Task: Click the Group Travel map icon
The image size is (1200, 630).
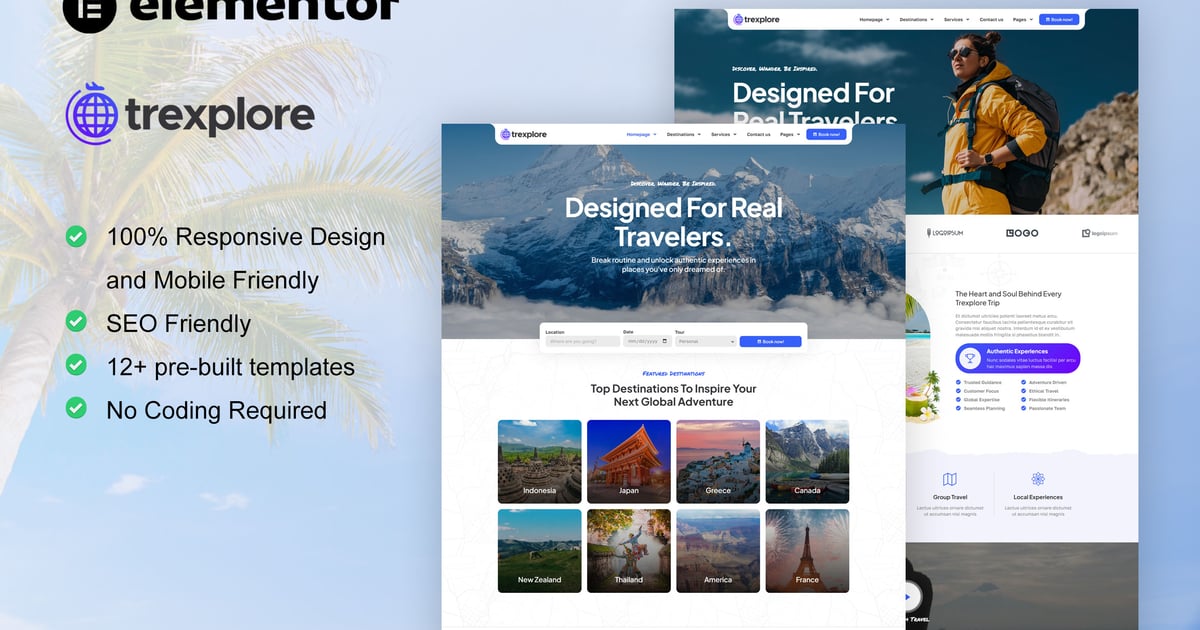Action: click(x=950, y=479)
